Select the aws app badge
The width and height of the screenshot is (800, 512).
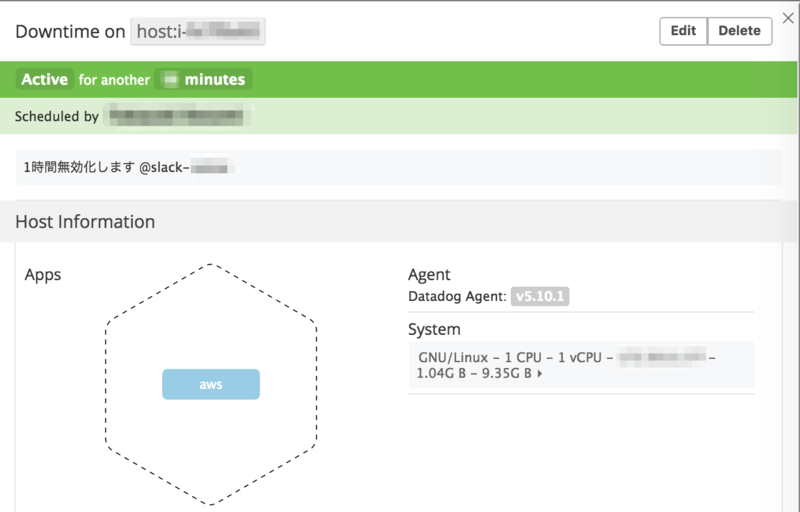(211, 384)
